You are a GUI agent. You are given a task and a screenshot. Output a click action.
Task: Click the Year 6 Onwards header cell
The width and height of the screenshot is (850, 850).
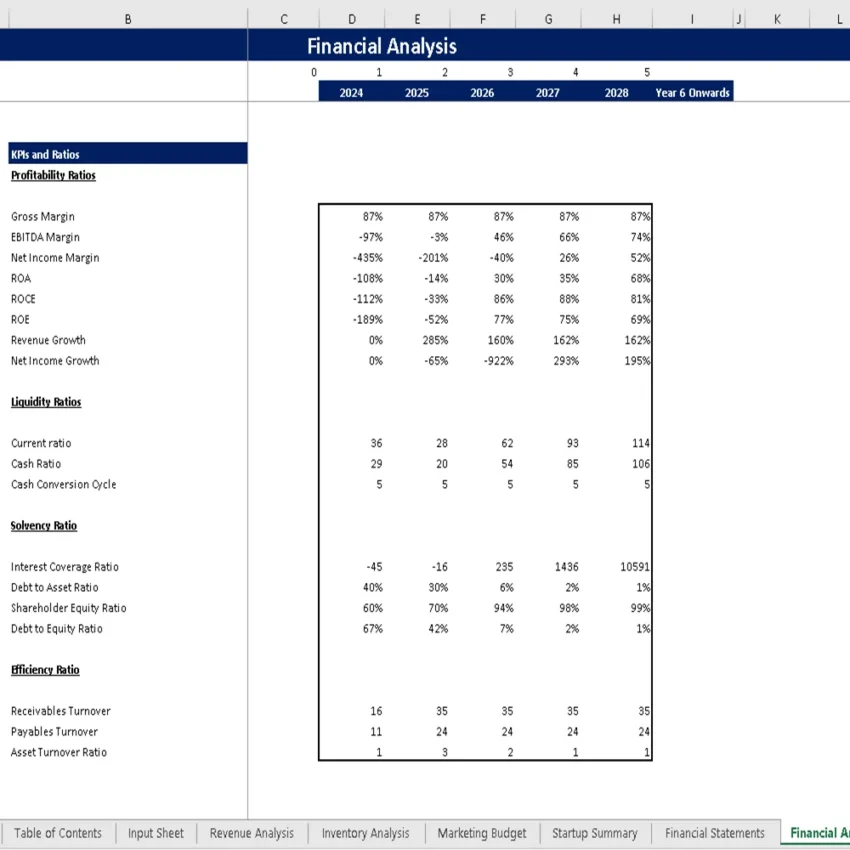tap(691, 91)
